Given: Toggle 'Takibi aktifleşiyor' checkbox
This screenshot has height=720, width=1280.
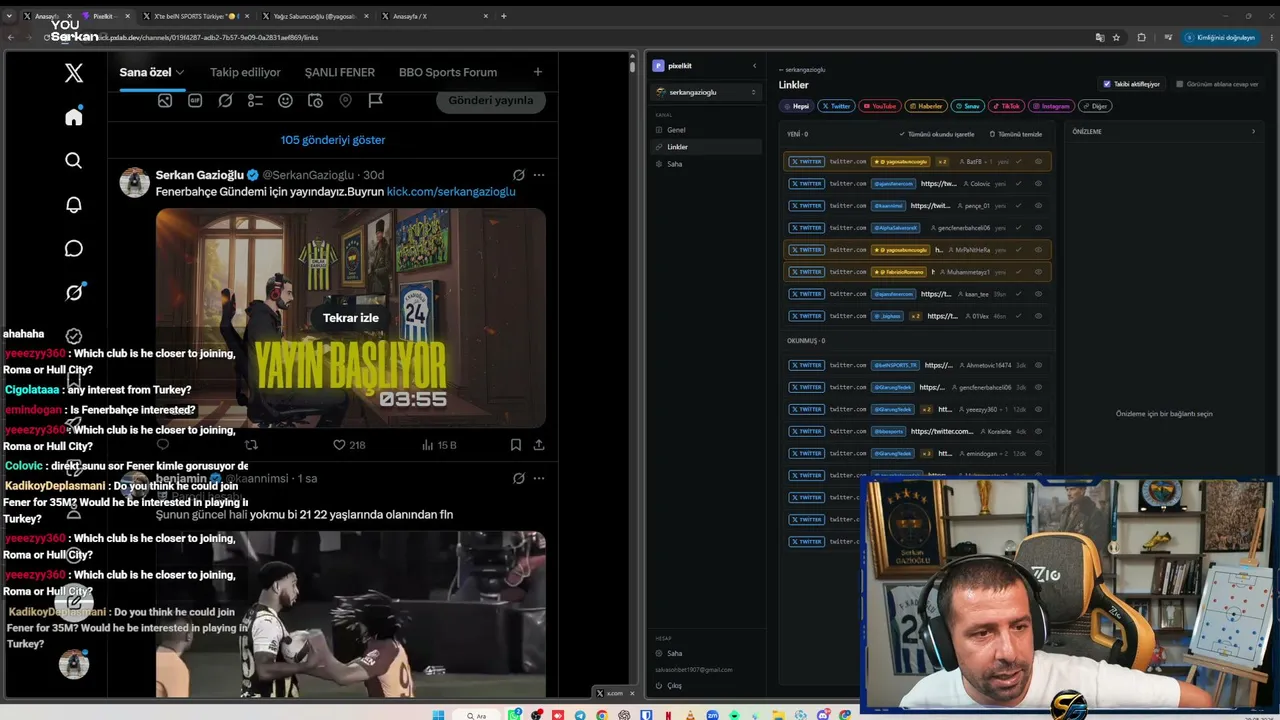Looking at the screenshot, I should [x=1106, y=84].
